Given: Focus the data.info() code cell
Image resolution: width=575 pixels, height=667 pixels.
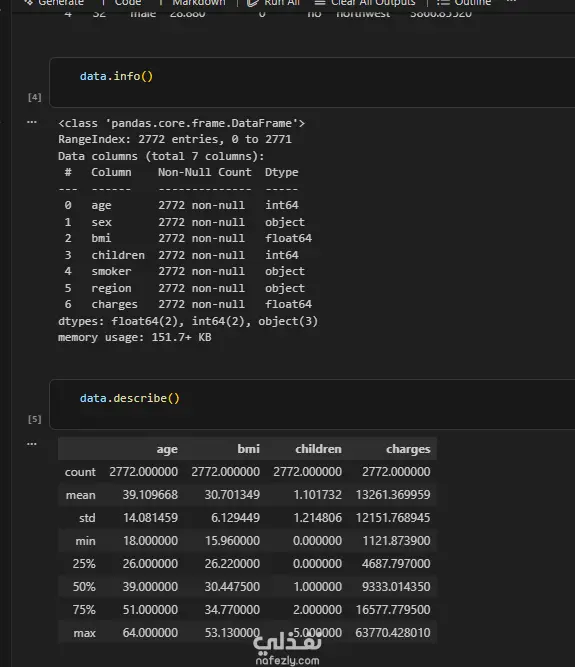Looking at the screenshot, I should coord(312,83).
